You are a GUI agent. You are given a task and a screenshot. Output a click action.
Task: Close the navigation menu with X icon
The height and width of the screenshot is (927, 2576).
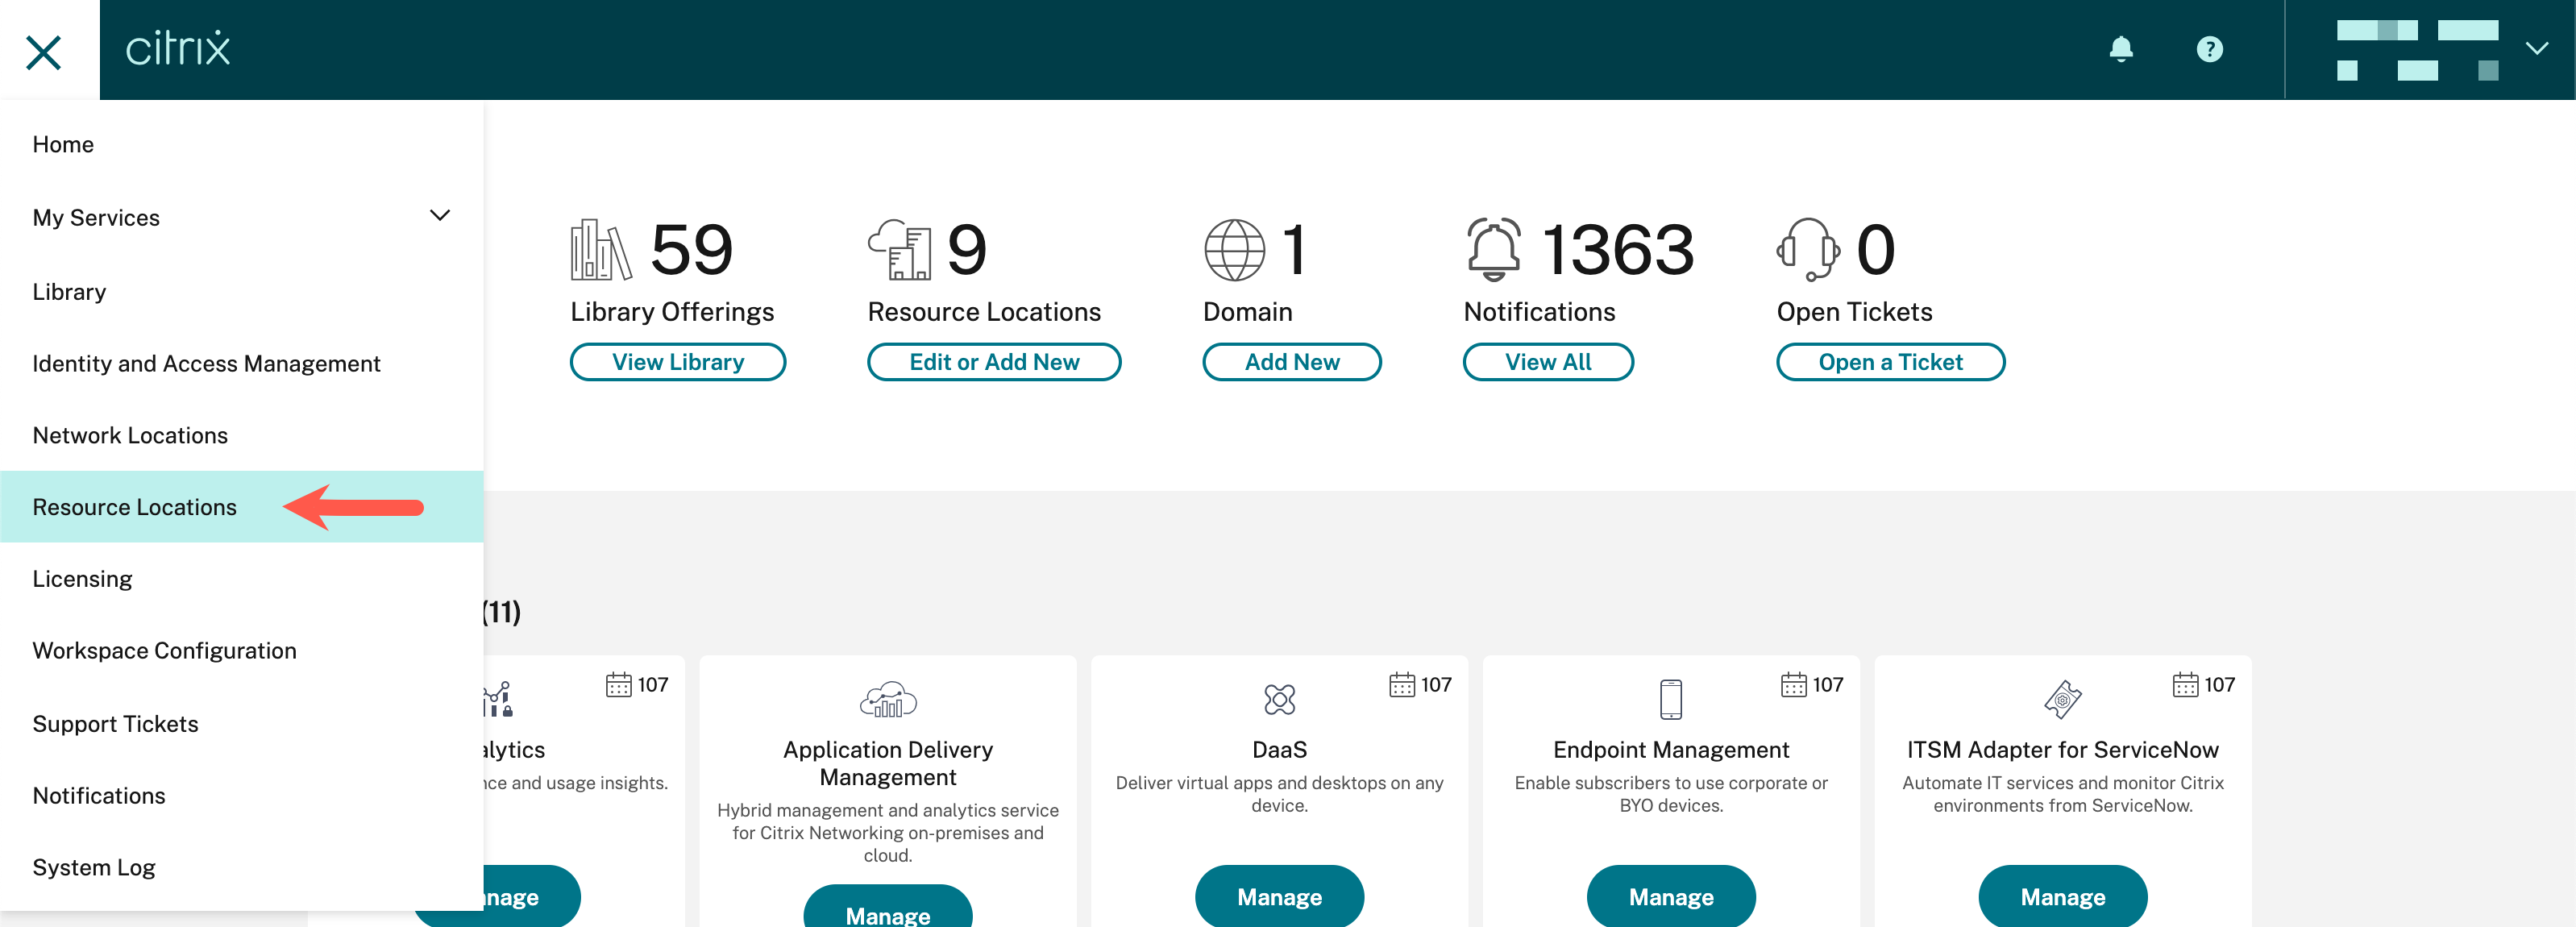coord(44,51)
